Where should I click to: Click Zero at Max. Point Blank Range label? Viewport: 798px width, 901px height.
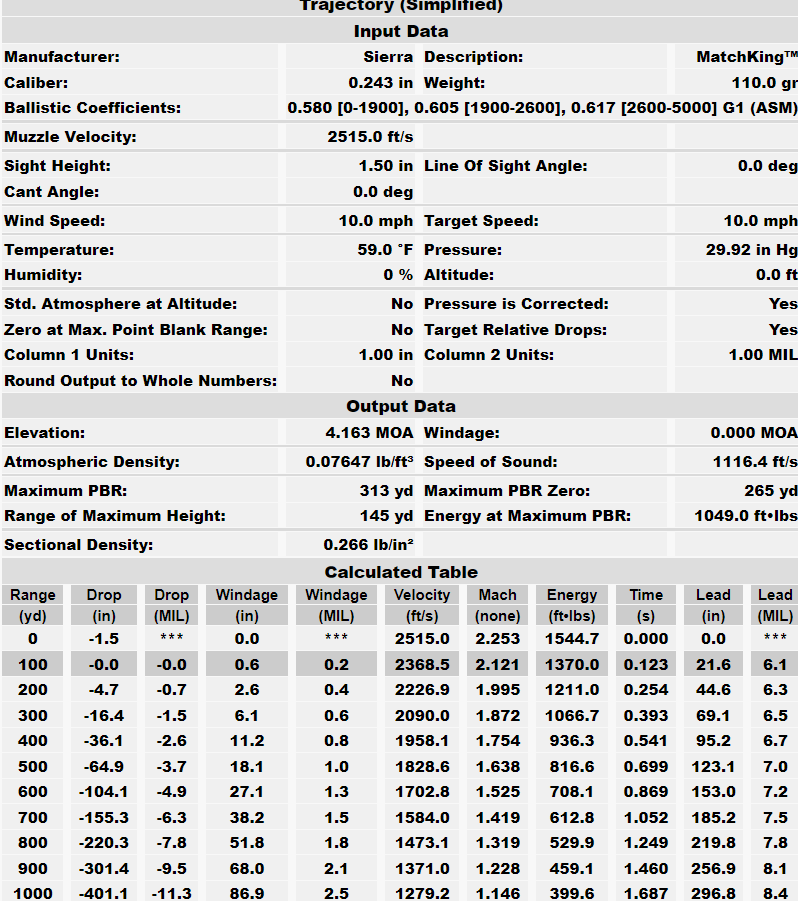(136, 330)
